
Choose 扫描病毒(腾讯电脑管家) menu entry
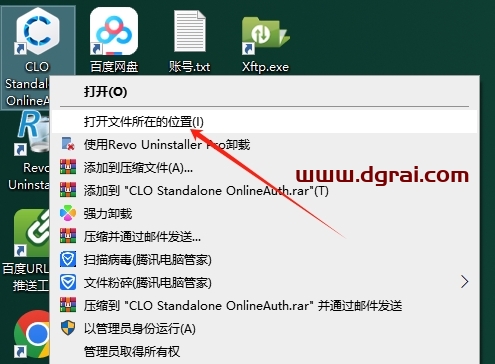265,260
